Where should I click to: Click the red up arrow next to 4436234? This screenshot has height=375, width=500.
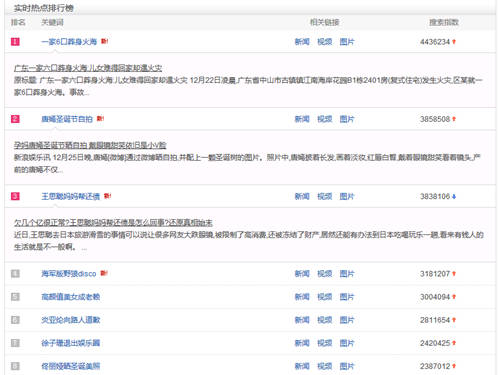[454, 42]
